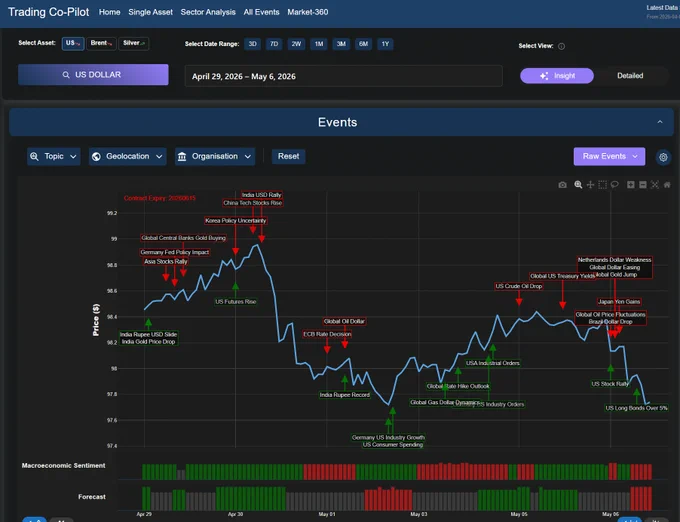680x522 pixels.
Task: Click the Asia Stocks Rally event label
Action: [x=166, y=261]
